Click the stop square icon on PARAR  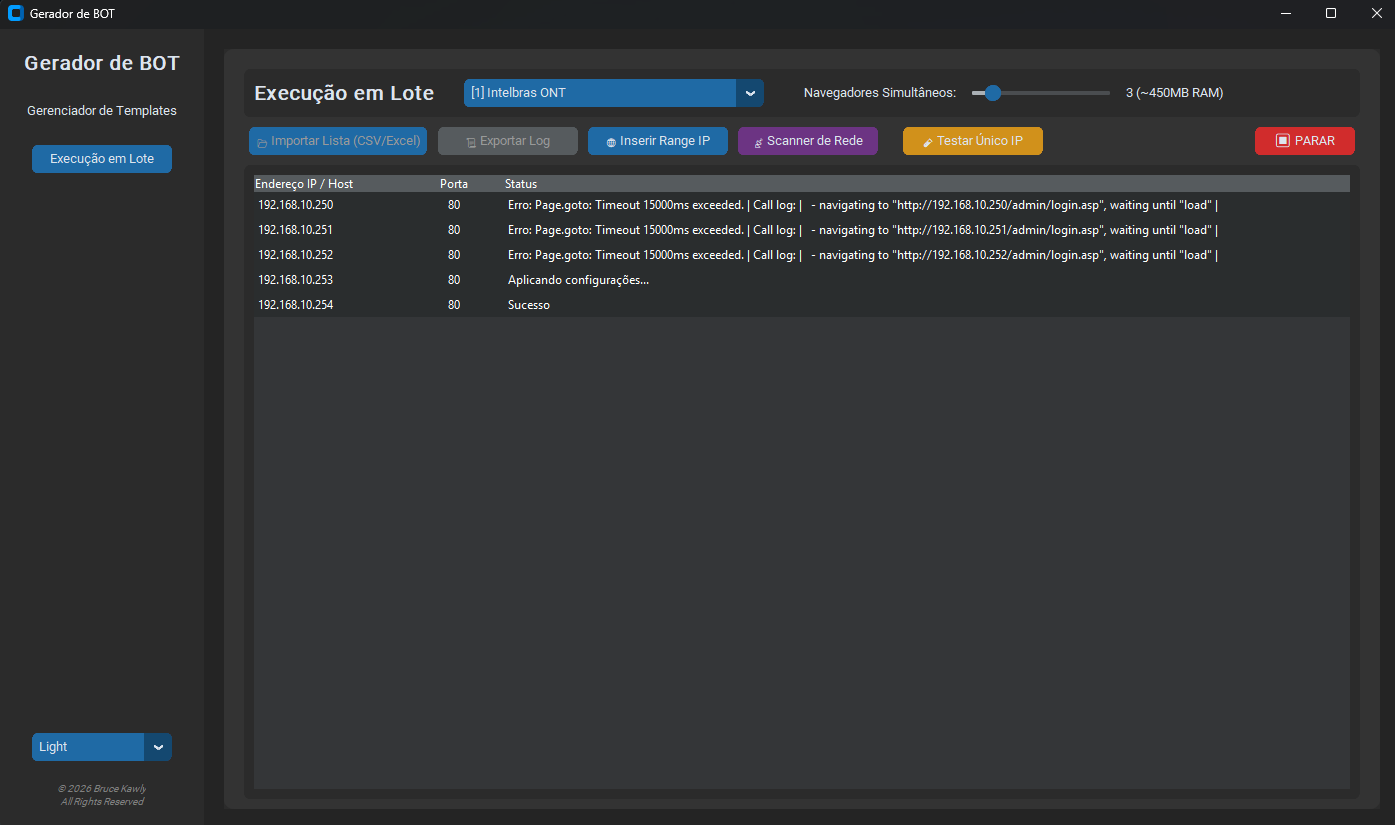tap(1283, 141)
